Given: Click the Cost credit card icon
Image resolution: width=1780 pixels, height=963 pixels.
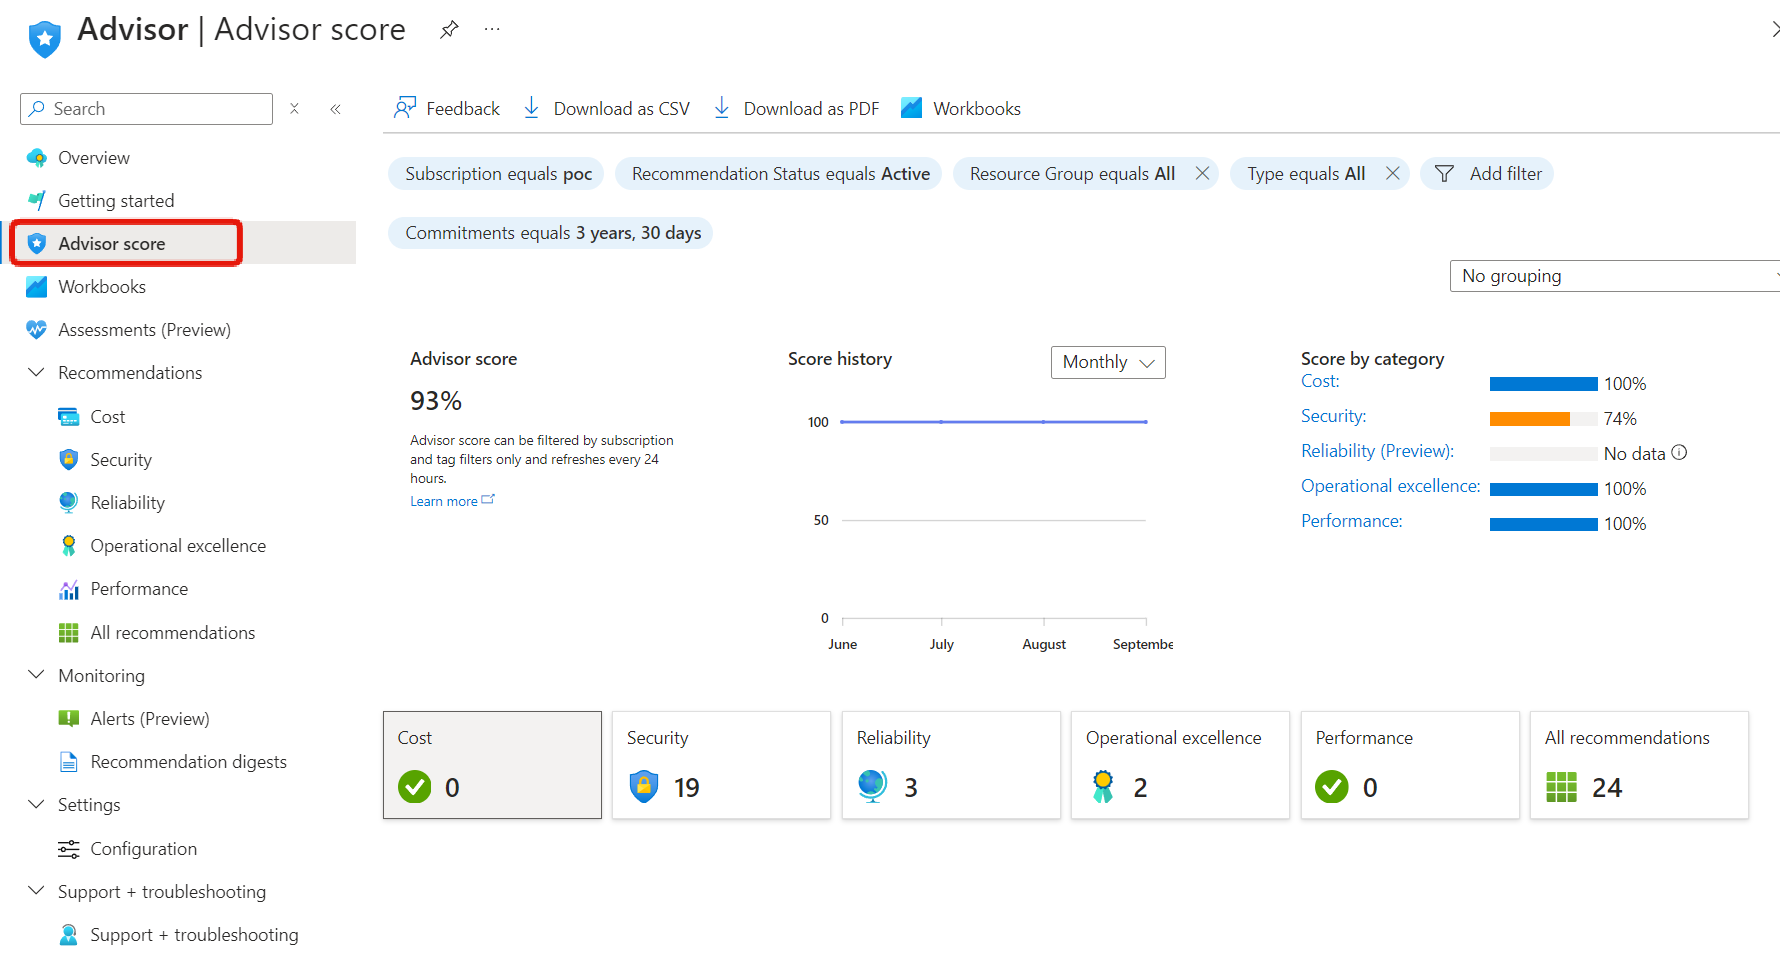Looking at the screenshot, I should click(69, 417).
